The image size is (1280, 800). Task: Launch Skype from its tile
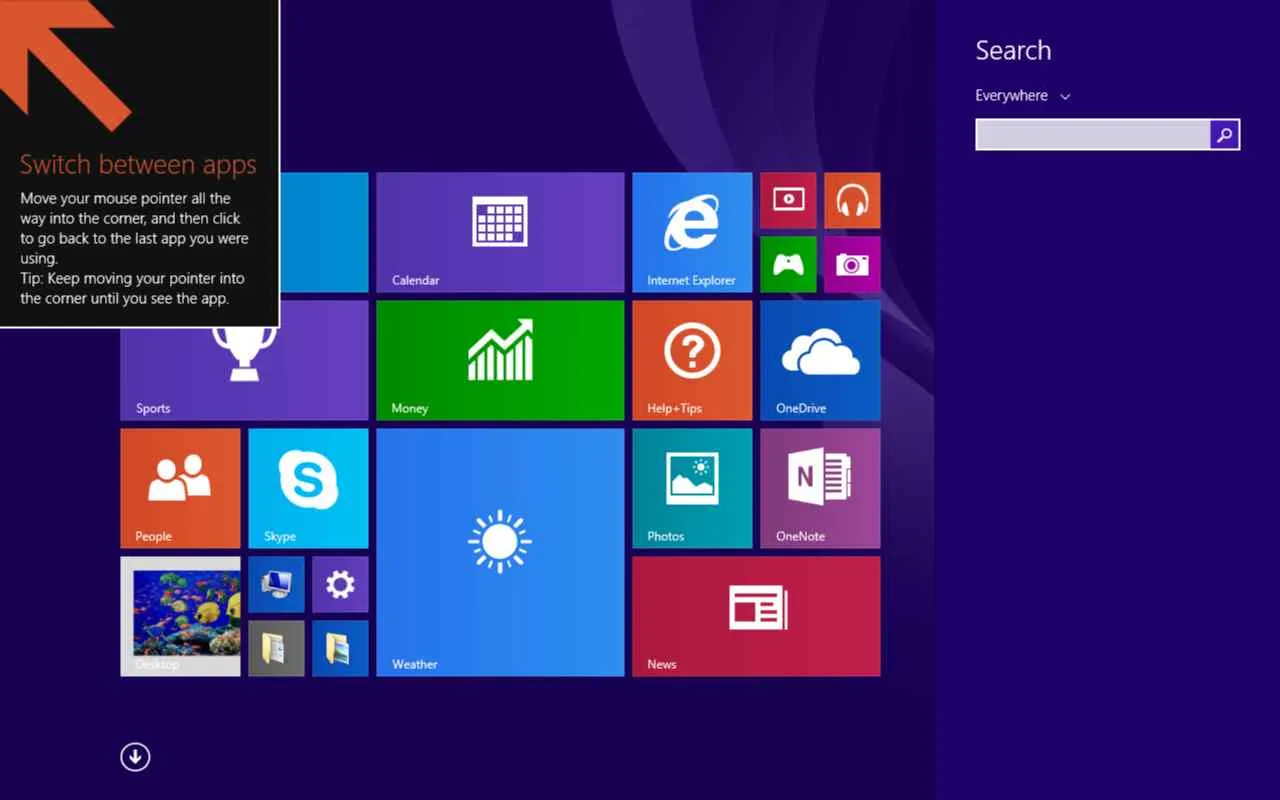pyautogui.click(x=308, y=488)
